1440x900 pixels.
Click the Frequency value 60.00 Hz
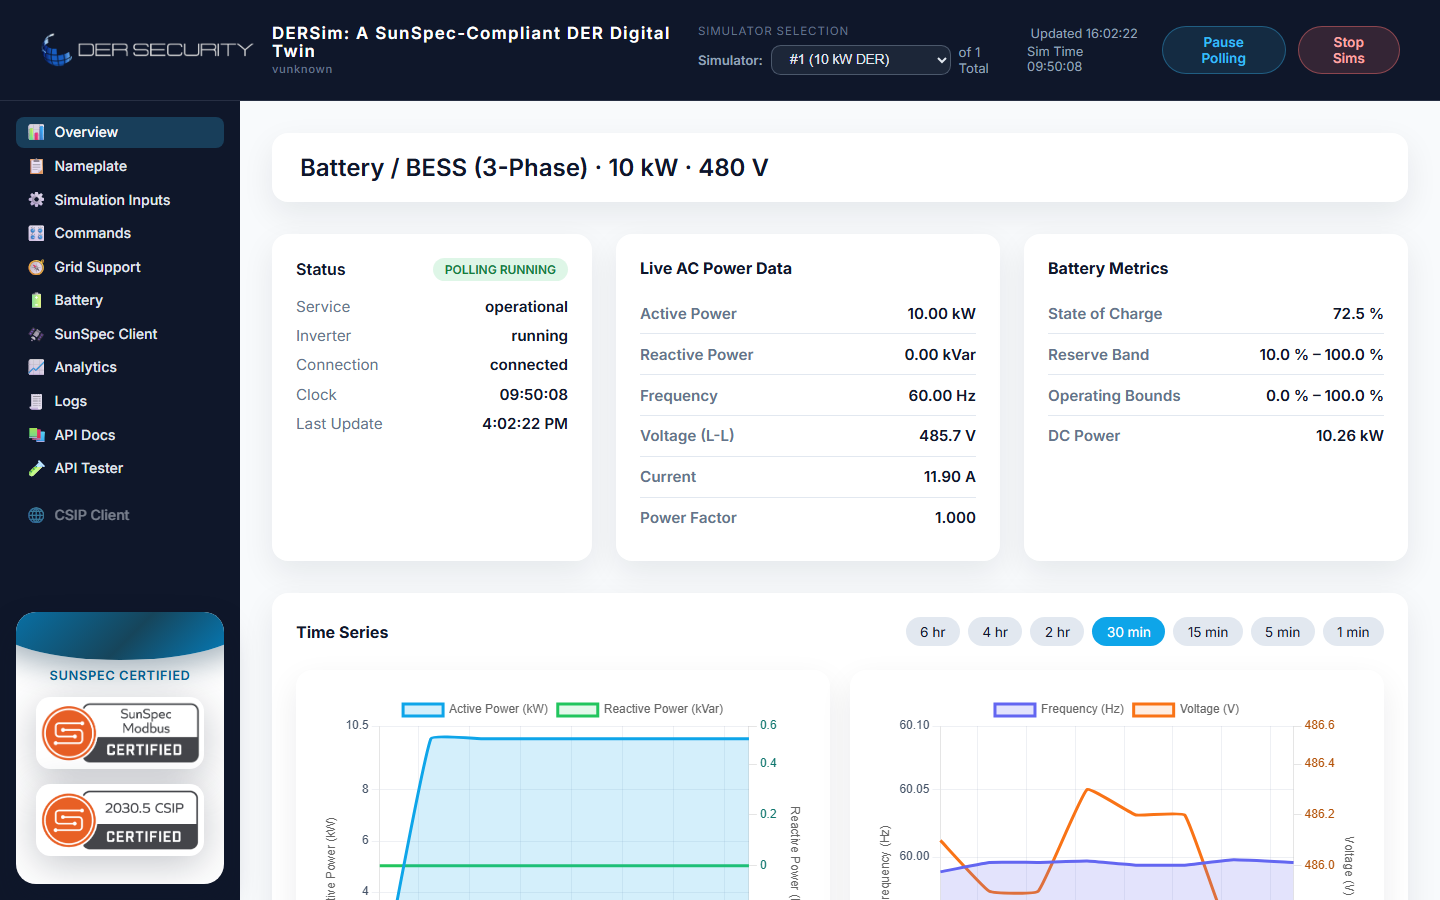click(942, 396)
